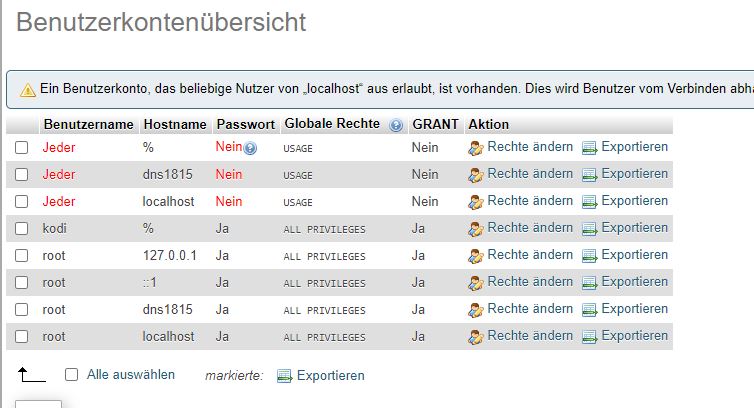Viewport: 754px width, 408px height.
Task: Select checkbox for root at localhost
Action: point(22,336)
